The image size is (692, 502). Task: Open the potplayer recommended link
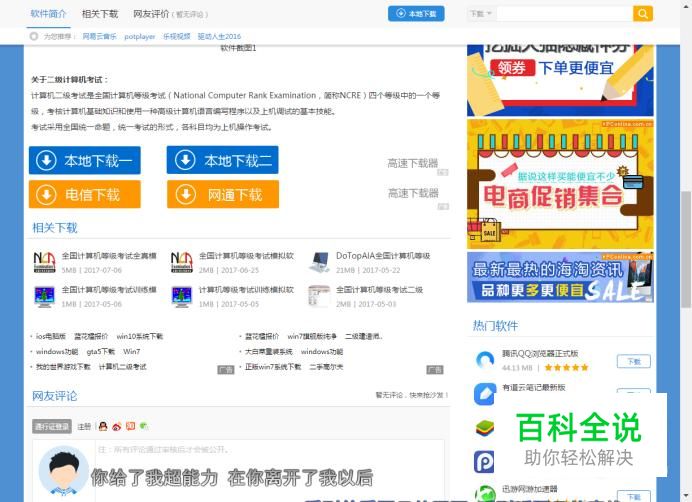point(139,36)
